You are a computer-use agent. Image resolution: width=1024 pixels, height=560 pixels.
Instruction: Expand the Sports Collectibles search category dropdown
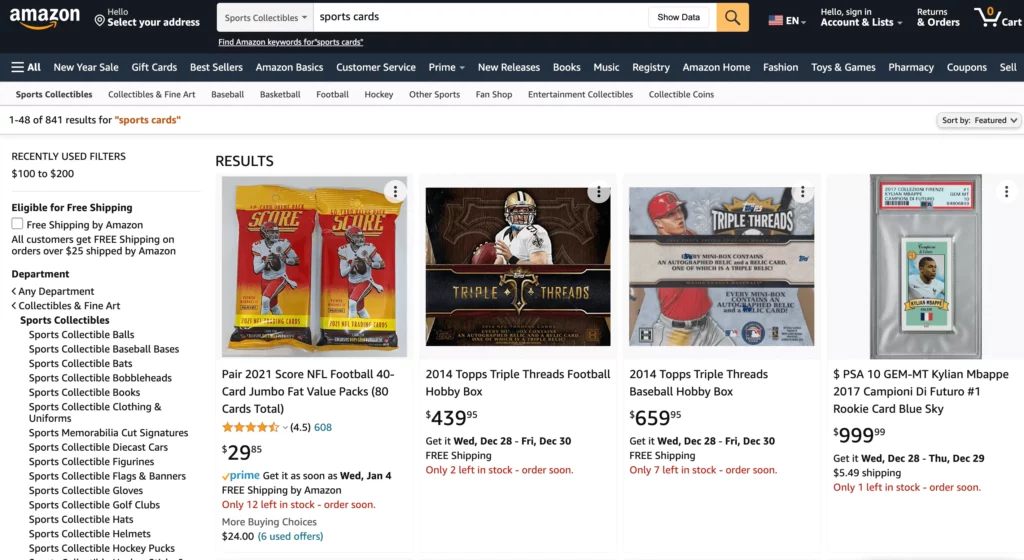click(265, 18)
